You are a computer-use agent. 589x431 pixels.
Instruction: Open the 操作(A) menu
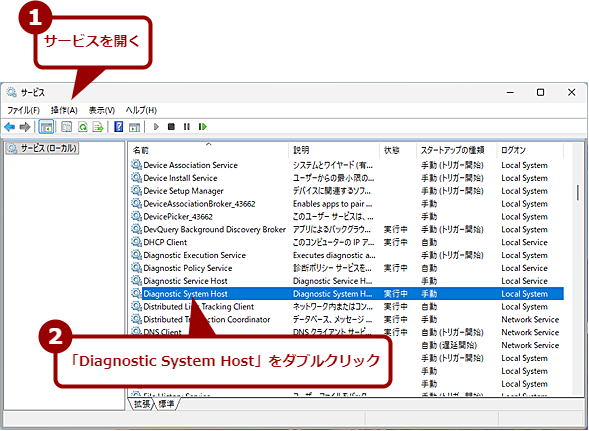64,110
